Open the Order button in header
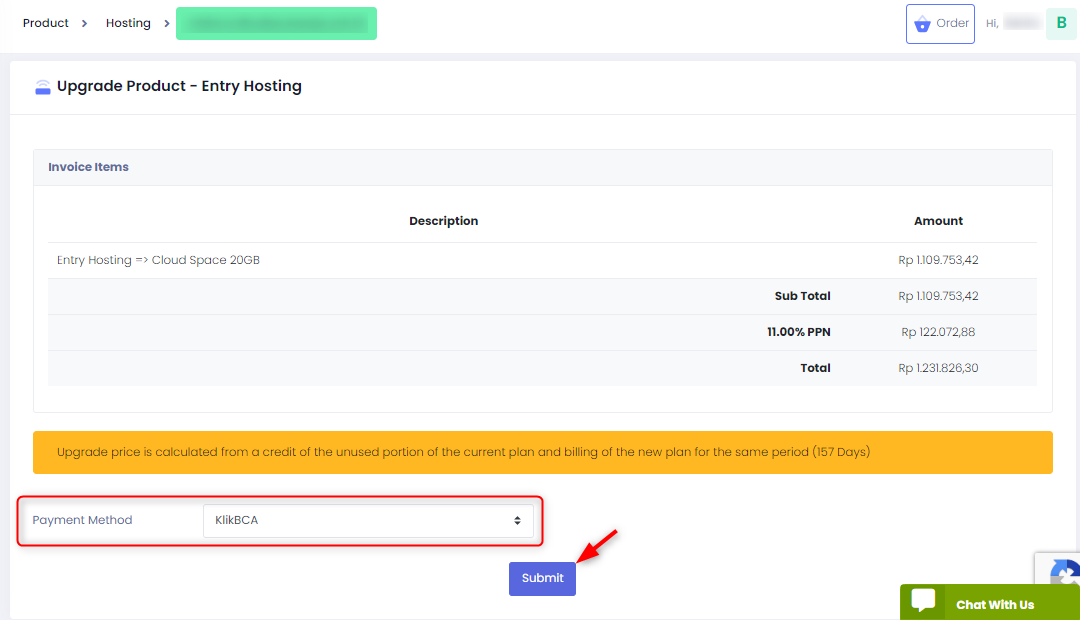This screenshot has width=1080, height=620. tap(940, 23)
